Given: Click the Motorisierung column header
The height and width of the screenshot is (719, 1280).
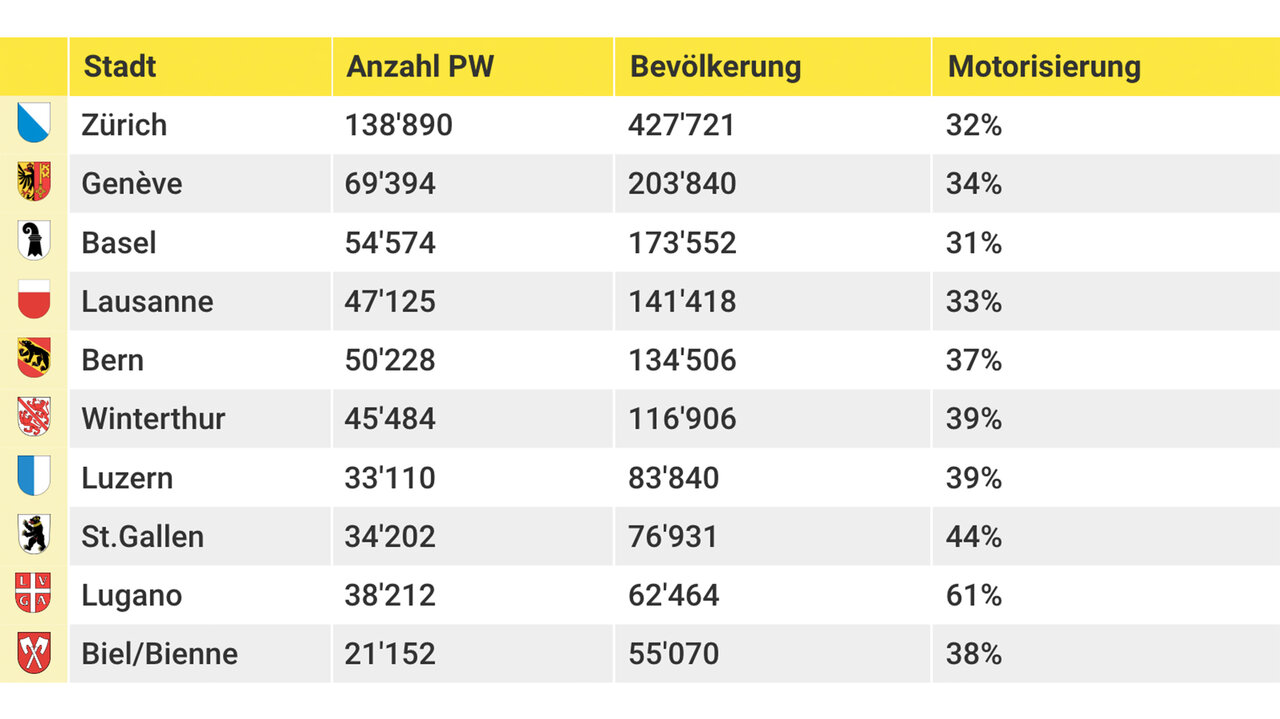Looking at the screenshot, I should tap(1044, 67).
